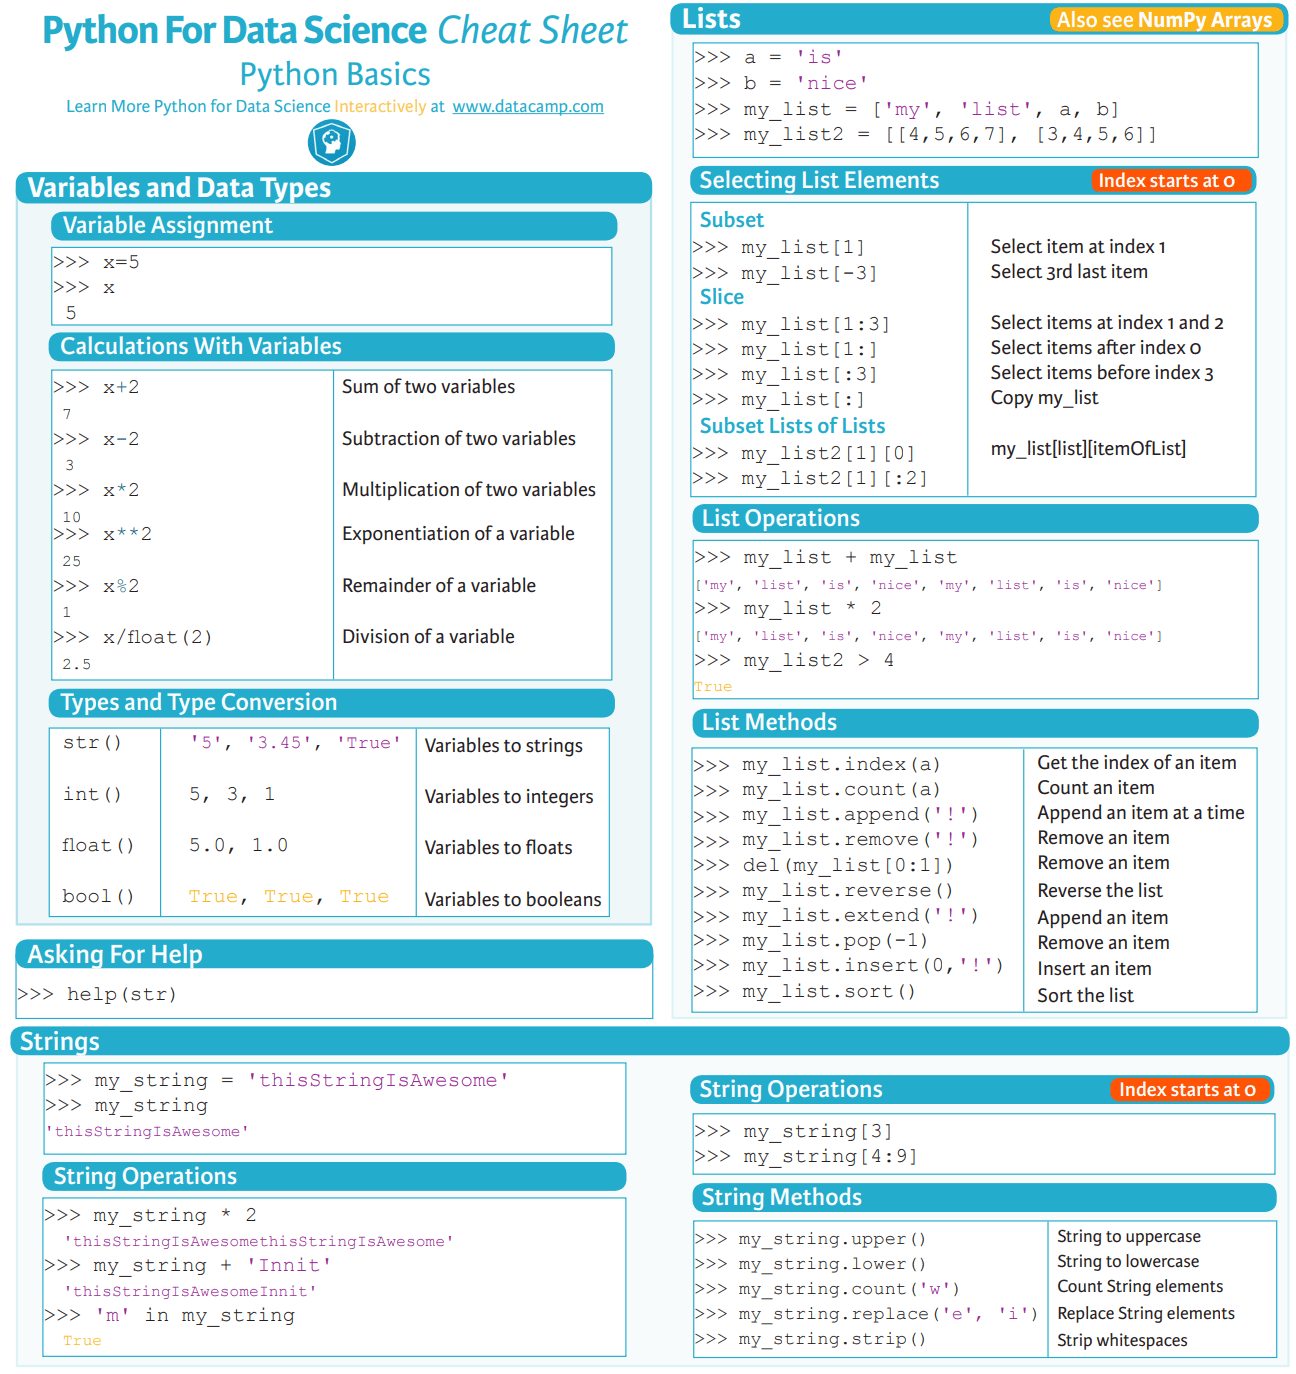
Task: Click the 'List Operations' header
Action: click(x=975, y=518)
